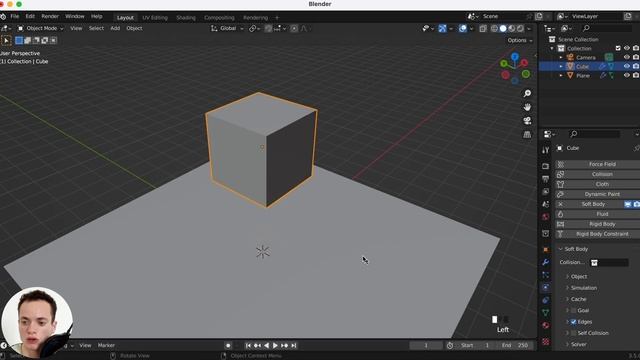Toggle proportional editing icon
This screenshot has height=360, width=640.
[x=294, y=28]
